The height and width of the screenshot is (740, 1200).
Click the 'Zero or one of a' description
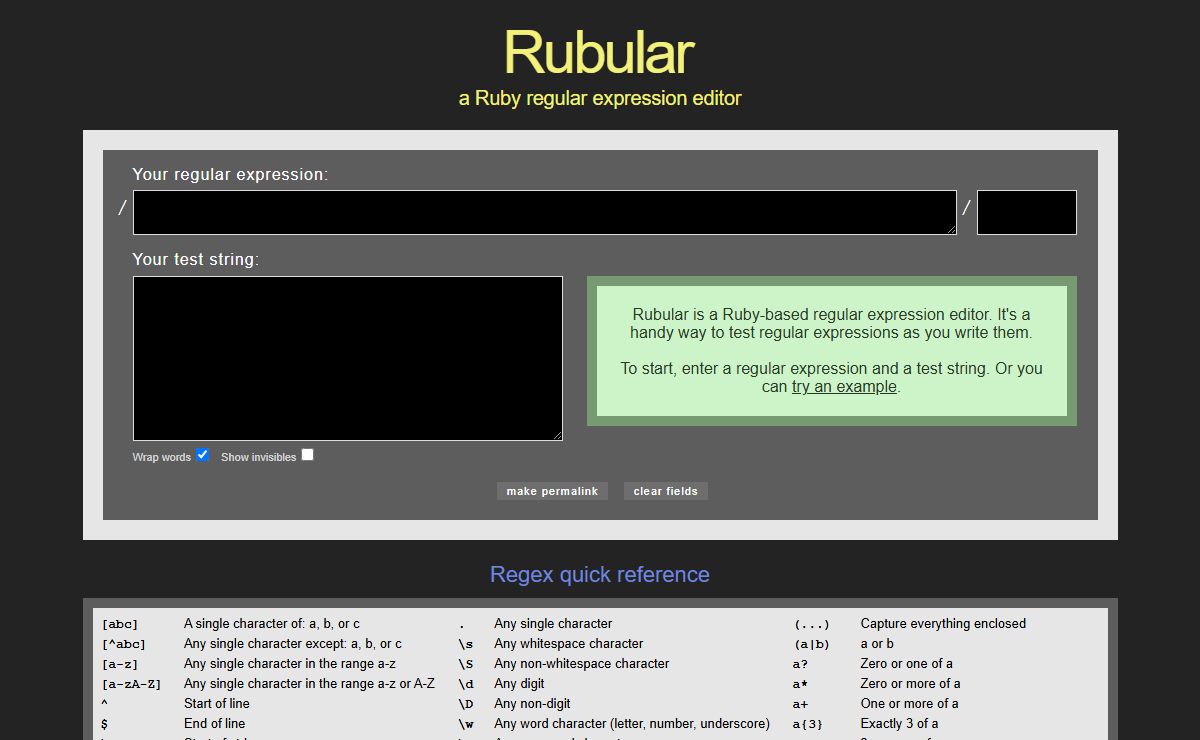click(906, 664)
